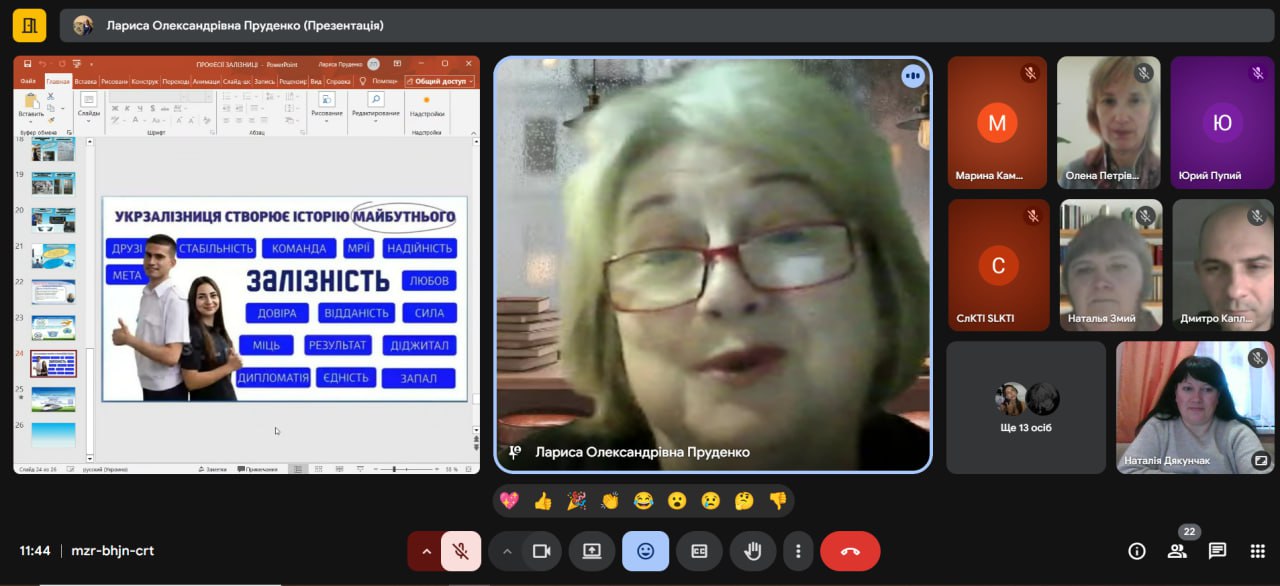This screenshot has height=586, width=1280.
Task: Turn on closed captions
Action: point(698,551)
